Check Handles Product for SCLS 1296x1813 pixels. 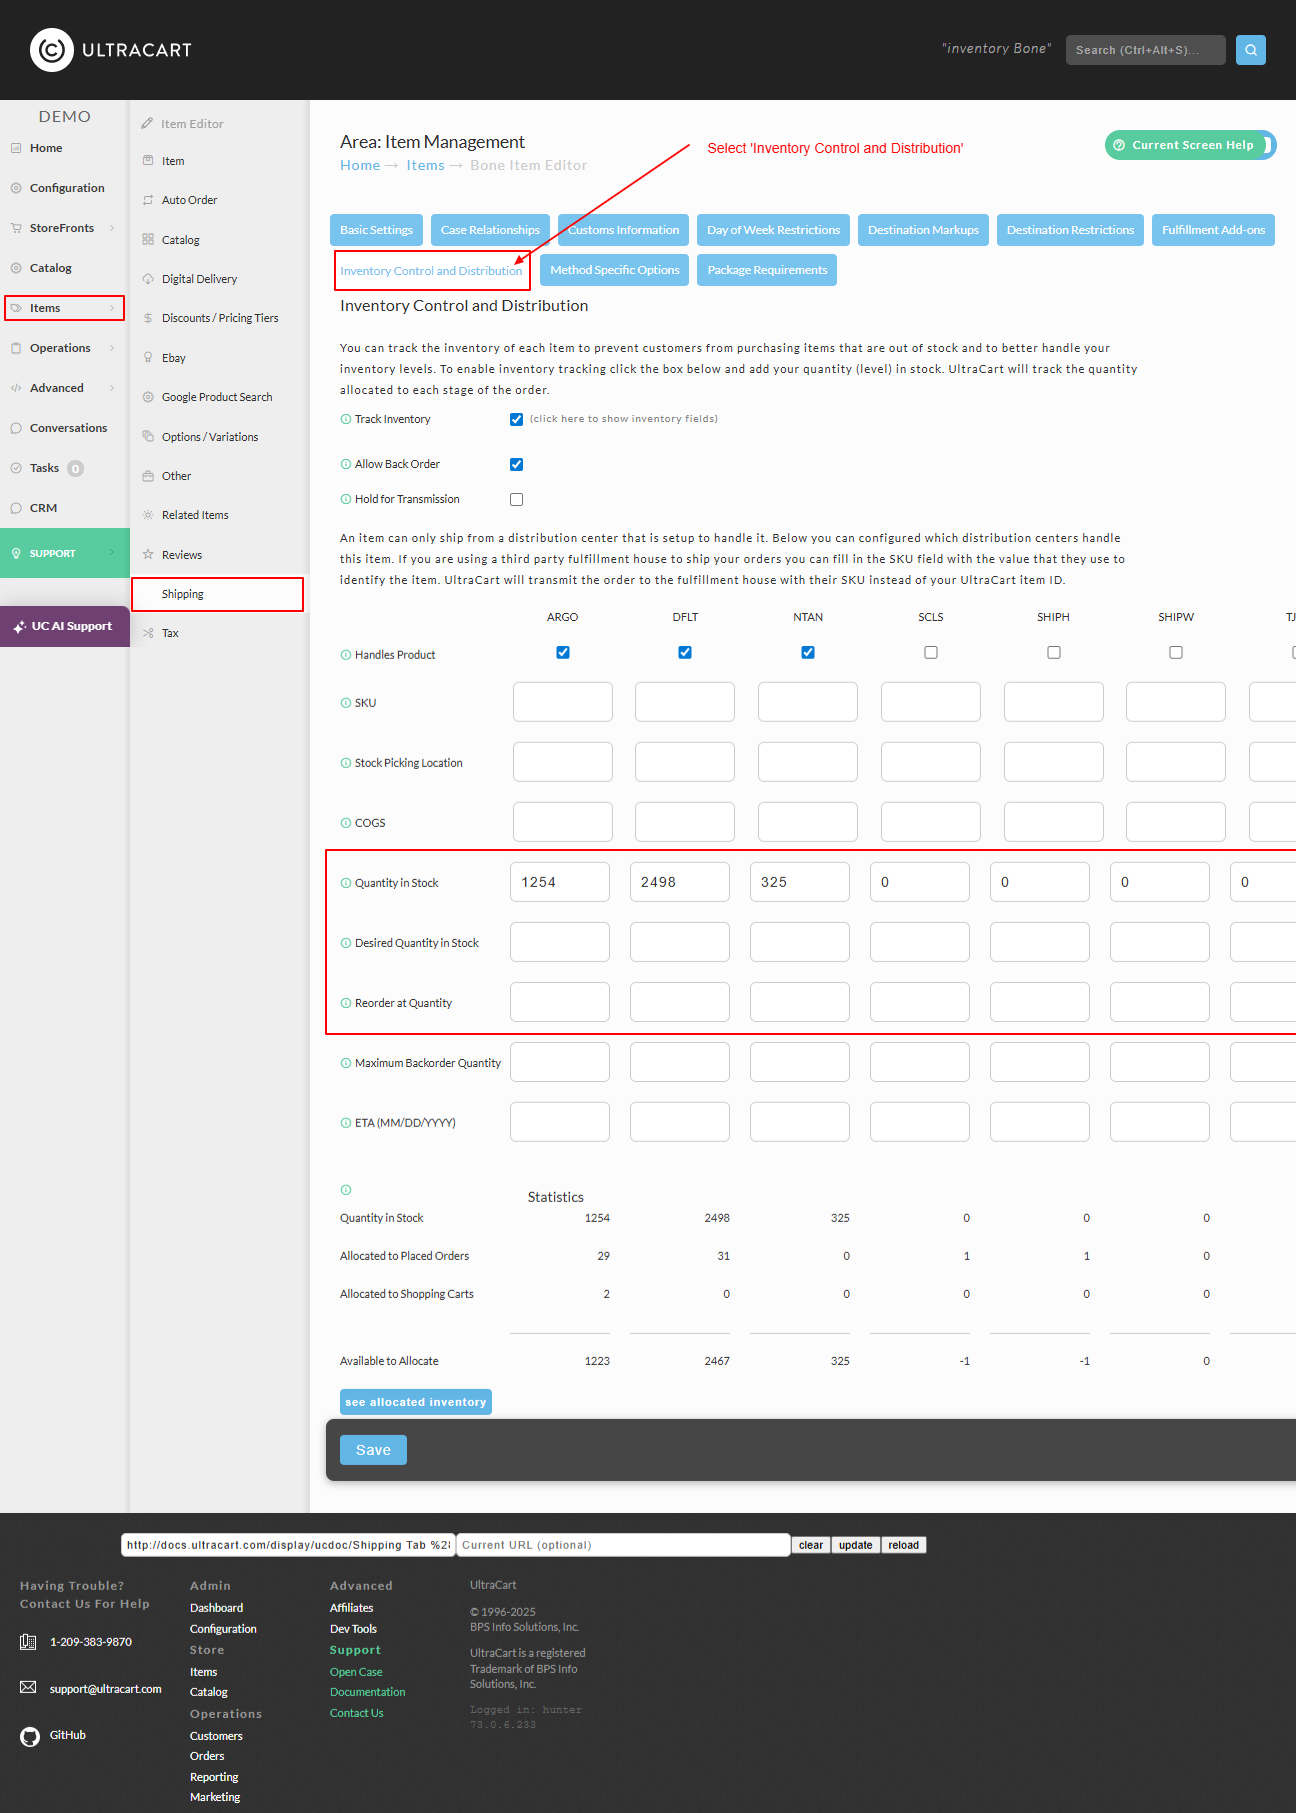931,652
